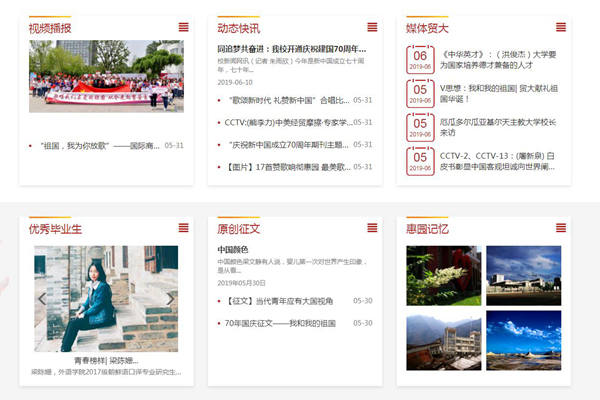Click the 05 date badge beside V思想
600x400 pixels.
(x=420, y=93)
